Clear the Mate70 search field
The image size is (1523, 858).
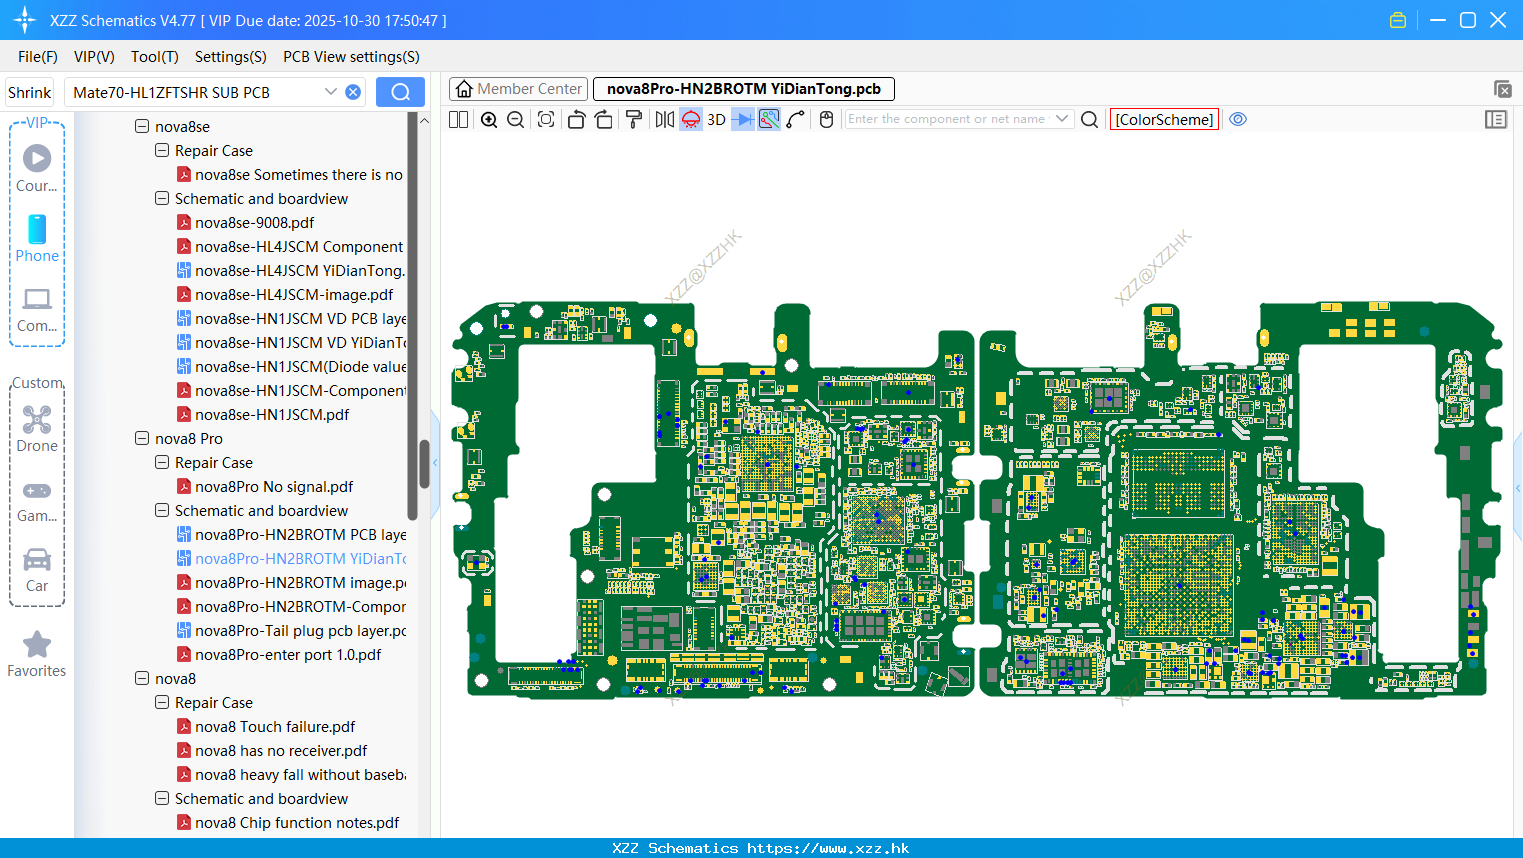(x=353, y=92)
